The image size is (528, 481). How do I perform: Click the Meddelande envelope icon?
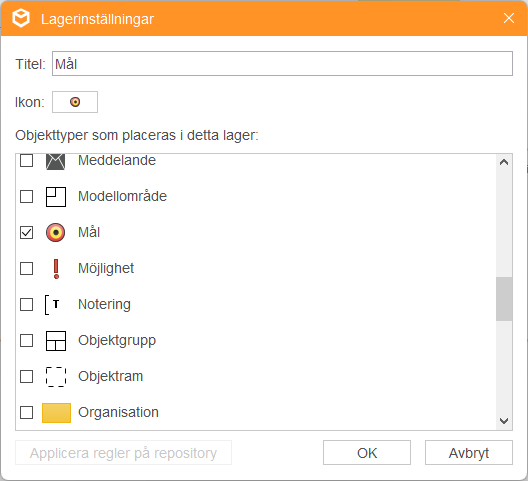56,161
